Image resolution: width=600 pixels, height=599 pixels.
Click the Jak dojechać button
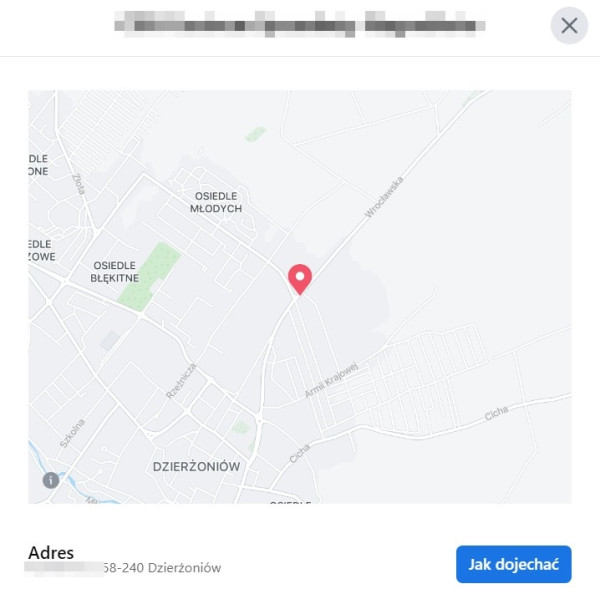tap(514, 564)
